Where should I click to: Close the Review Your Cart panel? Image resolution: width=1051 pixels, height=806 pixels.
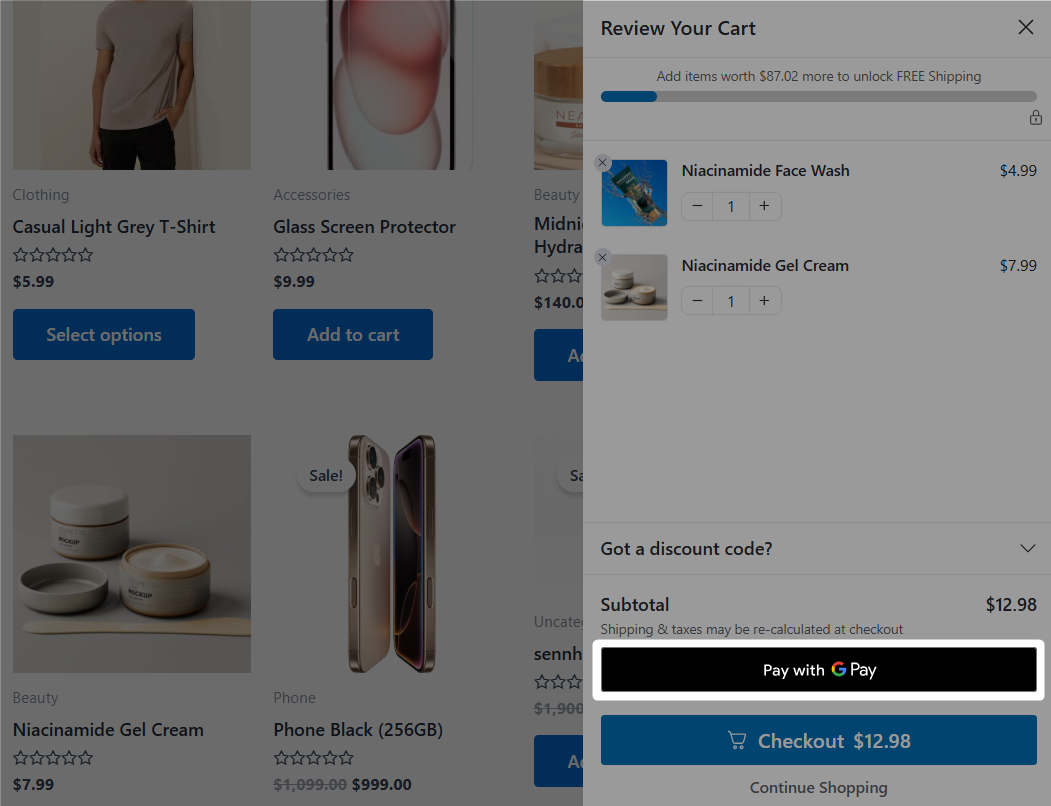pos(1025,28)
